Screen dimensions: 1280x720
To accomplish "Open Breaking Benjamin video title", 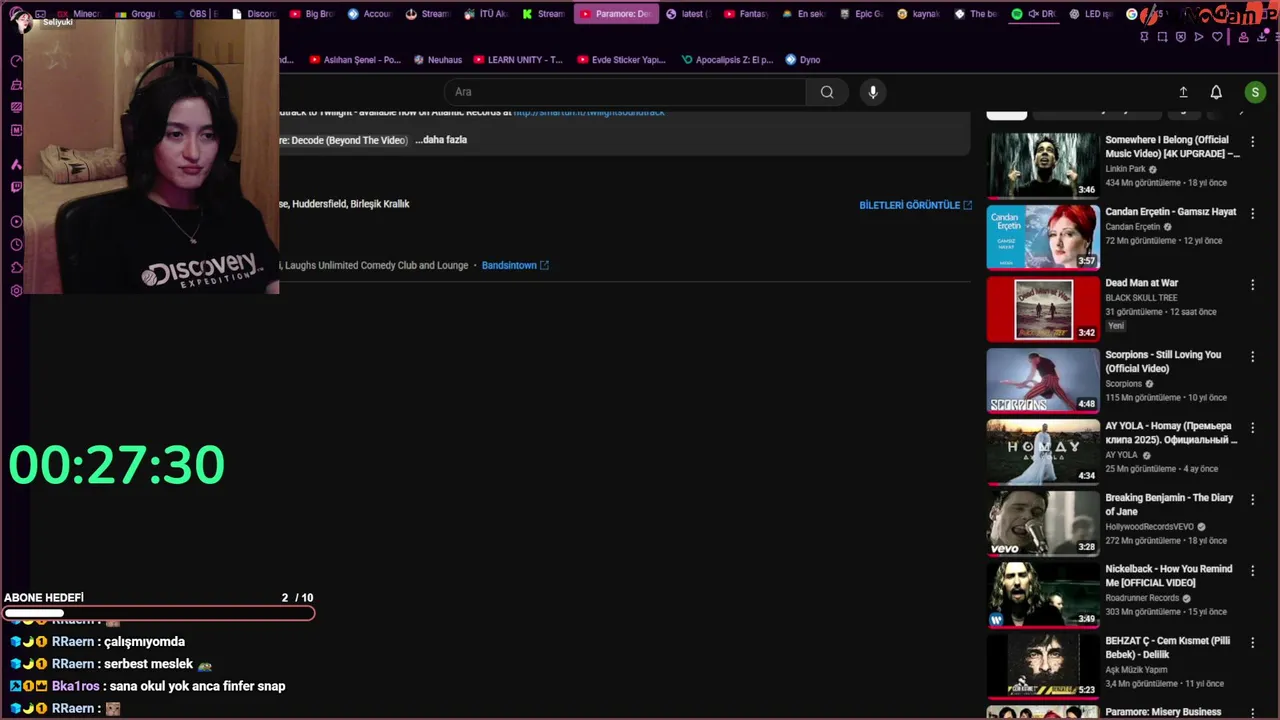I will click(x=1169, y=504).
